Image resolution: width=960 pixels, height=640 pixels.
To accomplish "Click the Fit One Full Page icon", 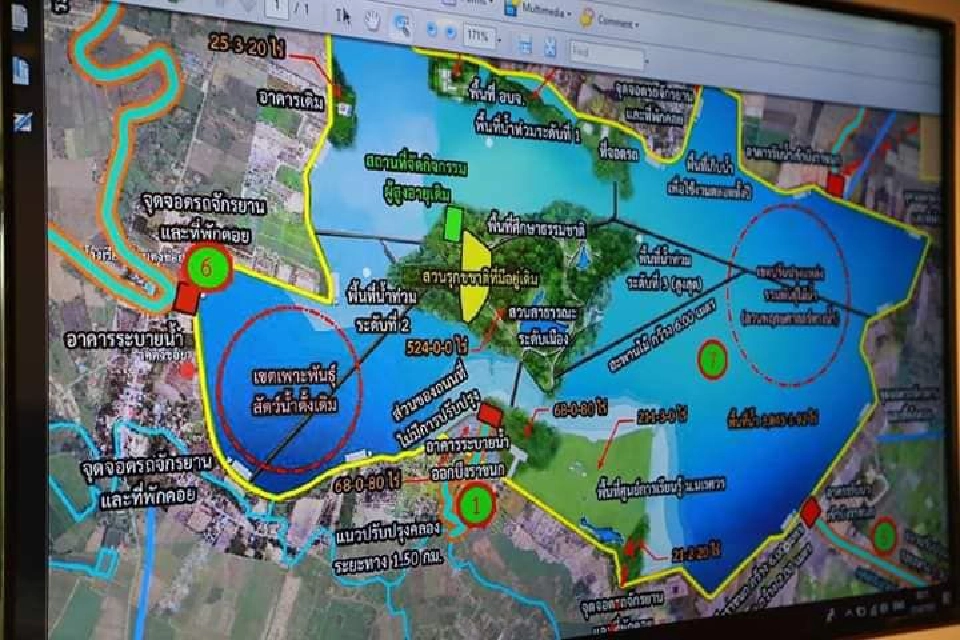I will [549, 45].
